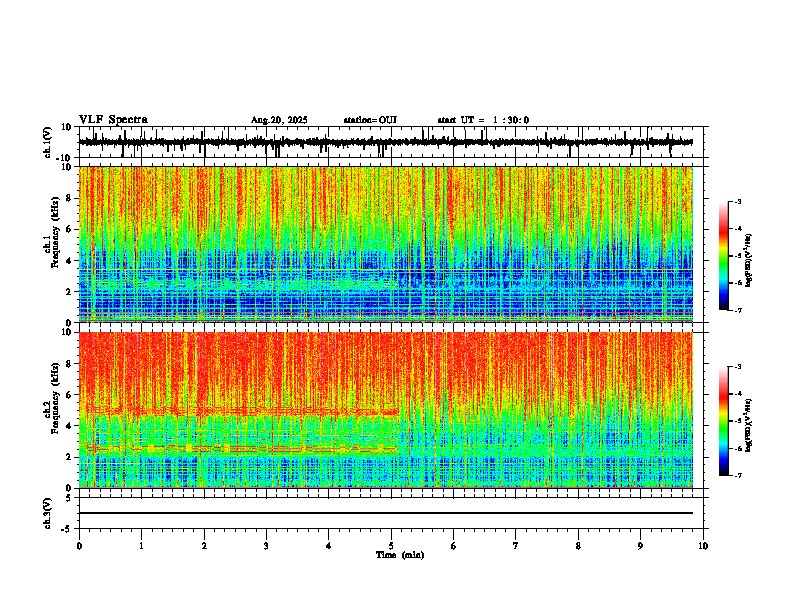This screenshot has height=612, width=792.
Task: Click the "6" kHz tick on ch.2 frequency axis
Action: 69,395
